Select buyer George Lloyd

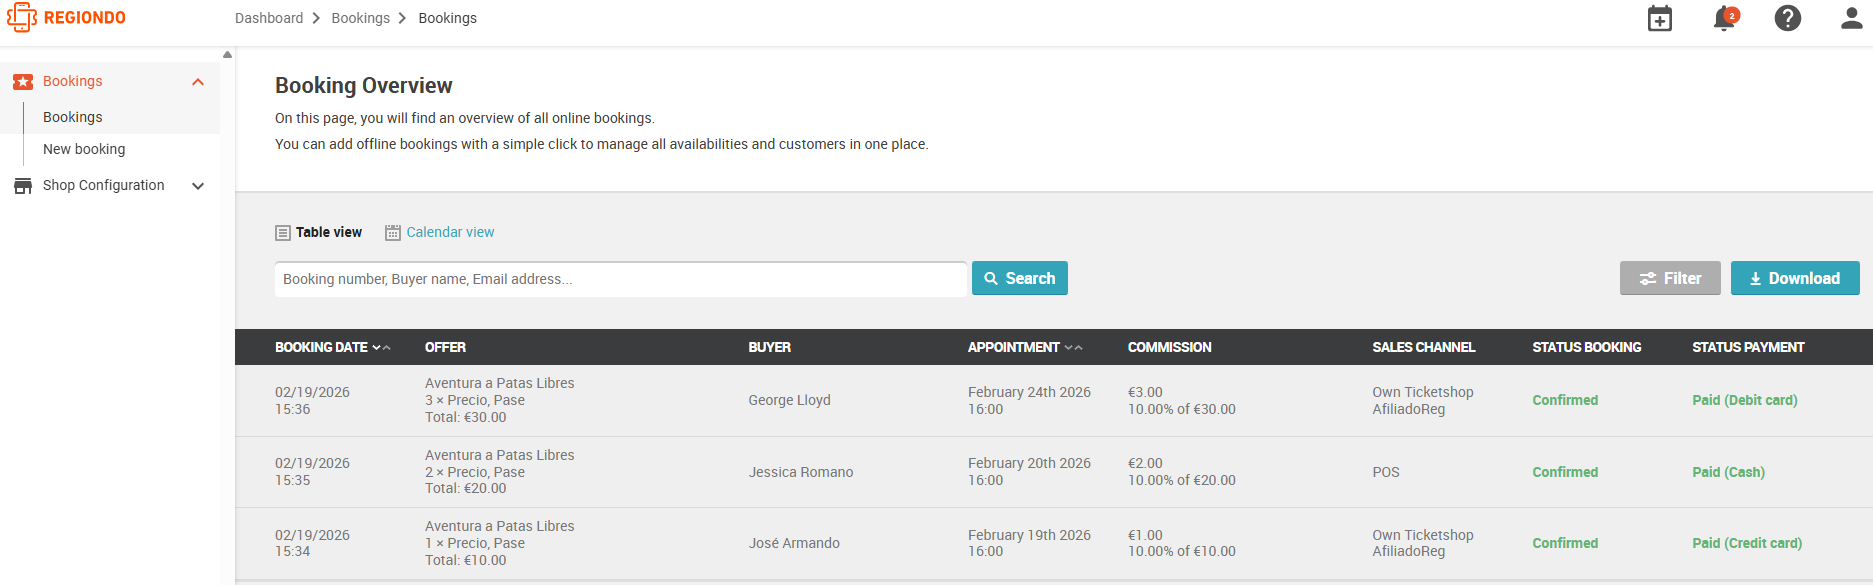point(789,400)
